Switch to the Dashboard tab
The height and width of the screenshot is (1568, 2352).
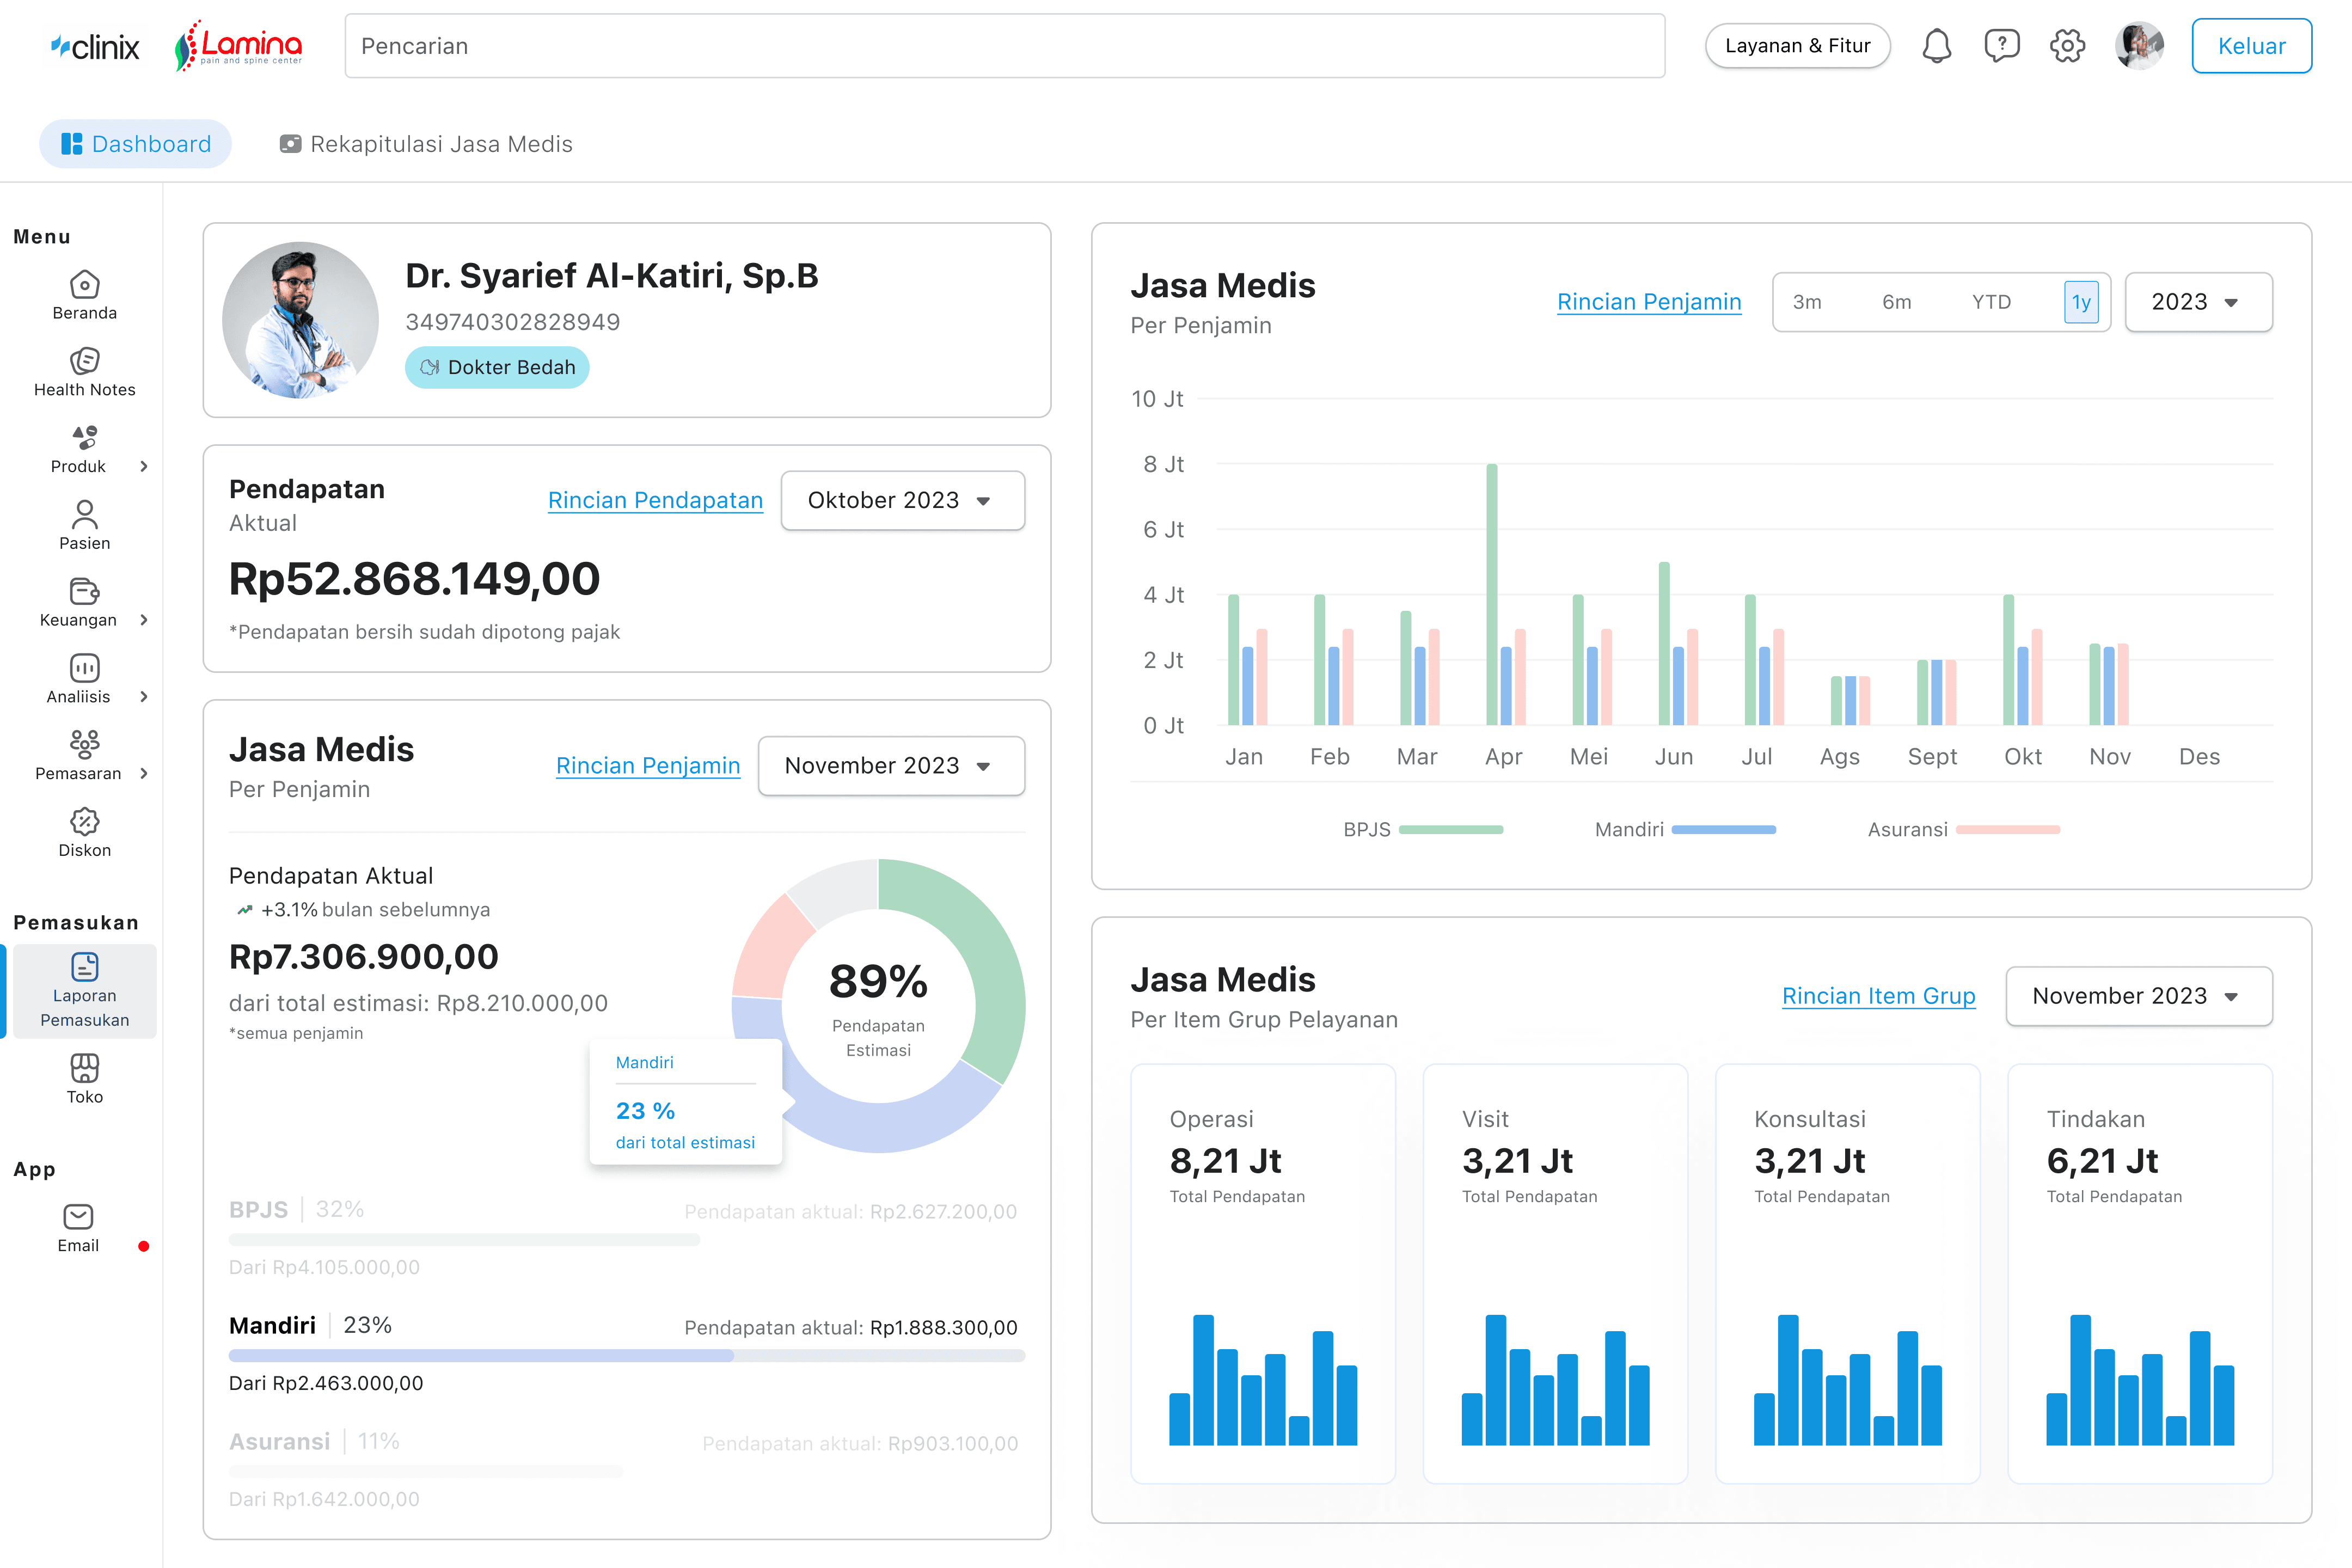(x=135, y=143)
